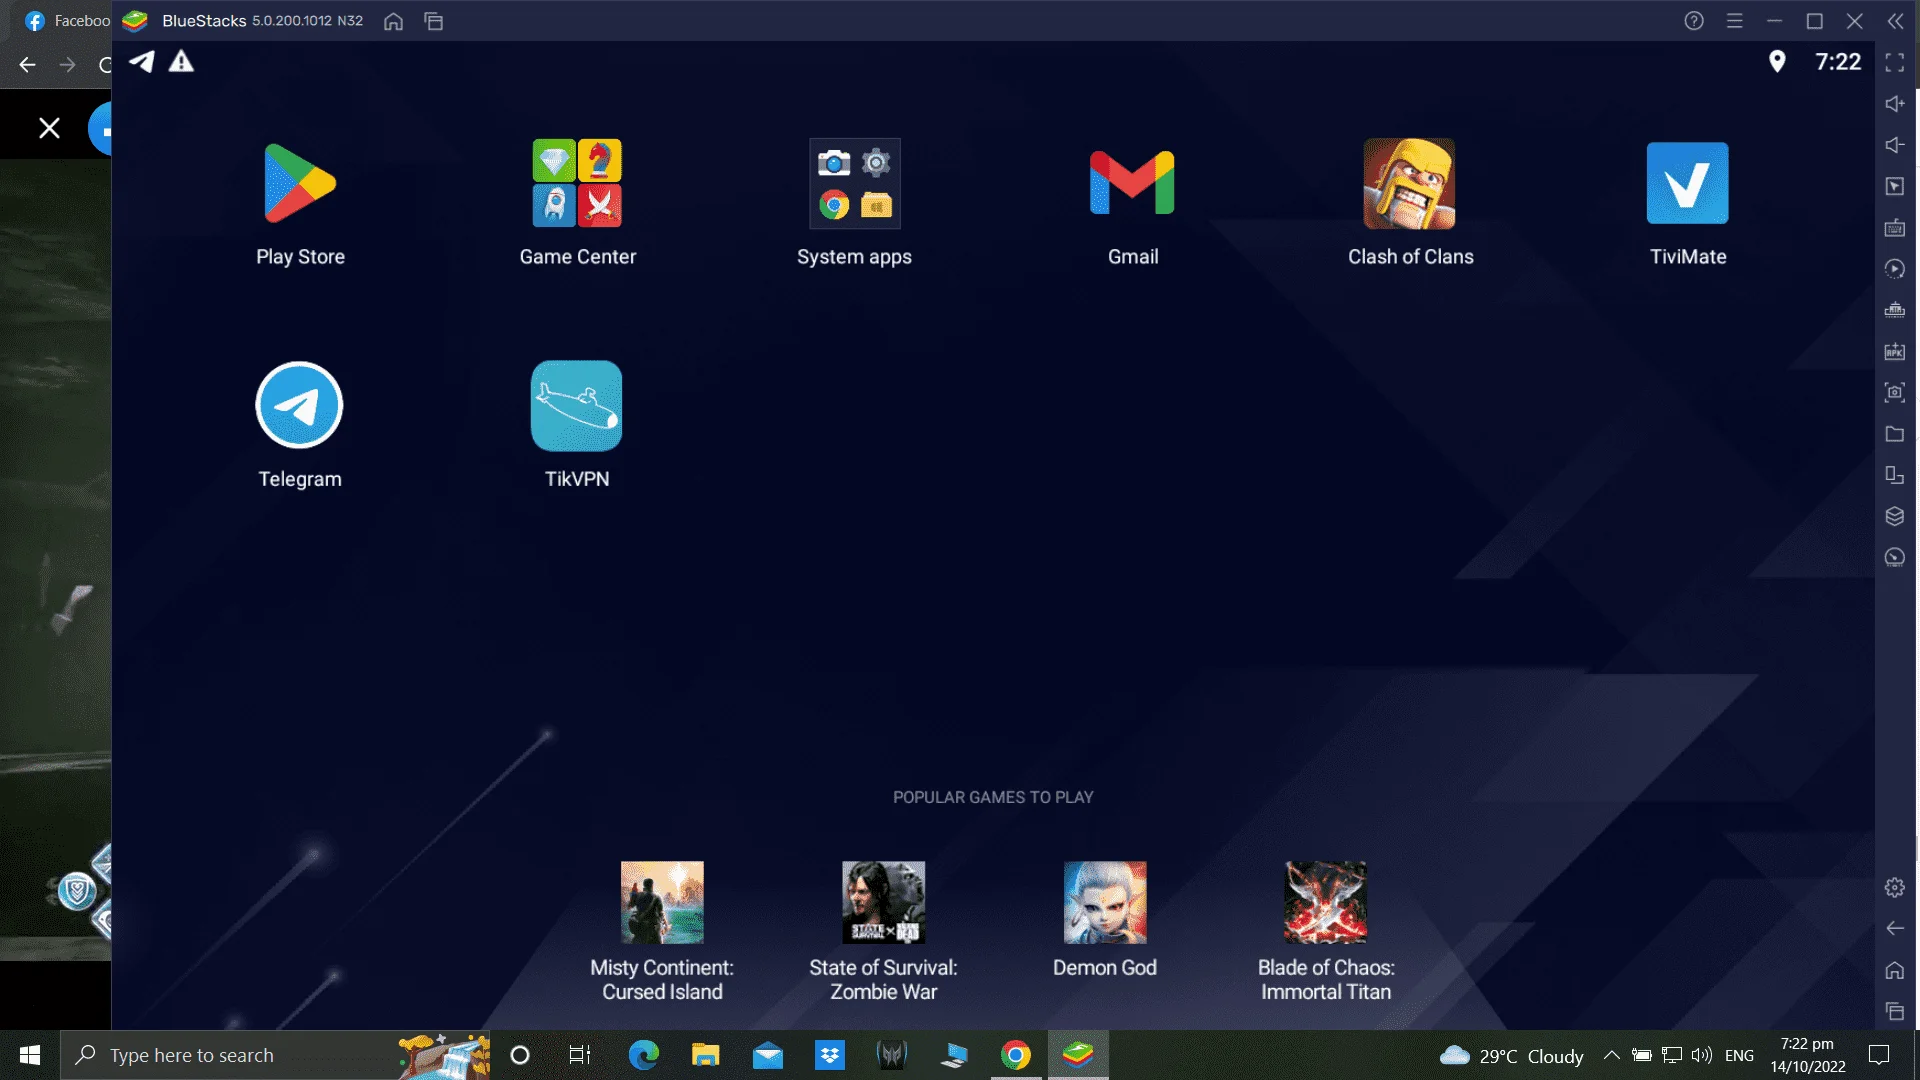Go back in the browser window
Screen dimensions: 1920x1080
[27, 65]
